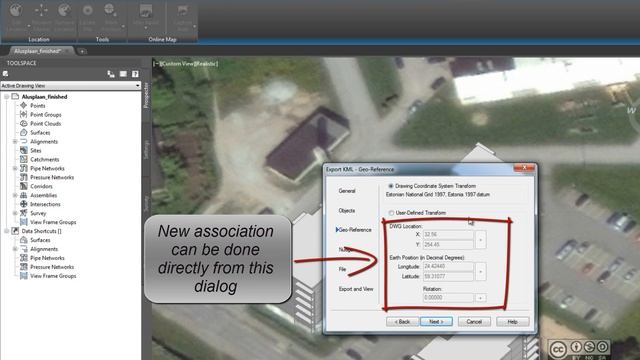The width and height of the screenshot is (640, 360).
Task: Open the Survey vertical Toolspace tab
Action: click(x=147, y=203)
